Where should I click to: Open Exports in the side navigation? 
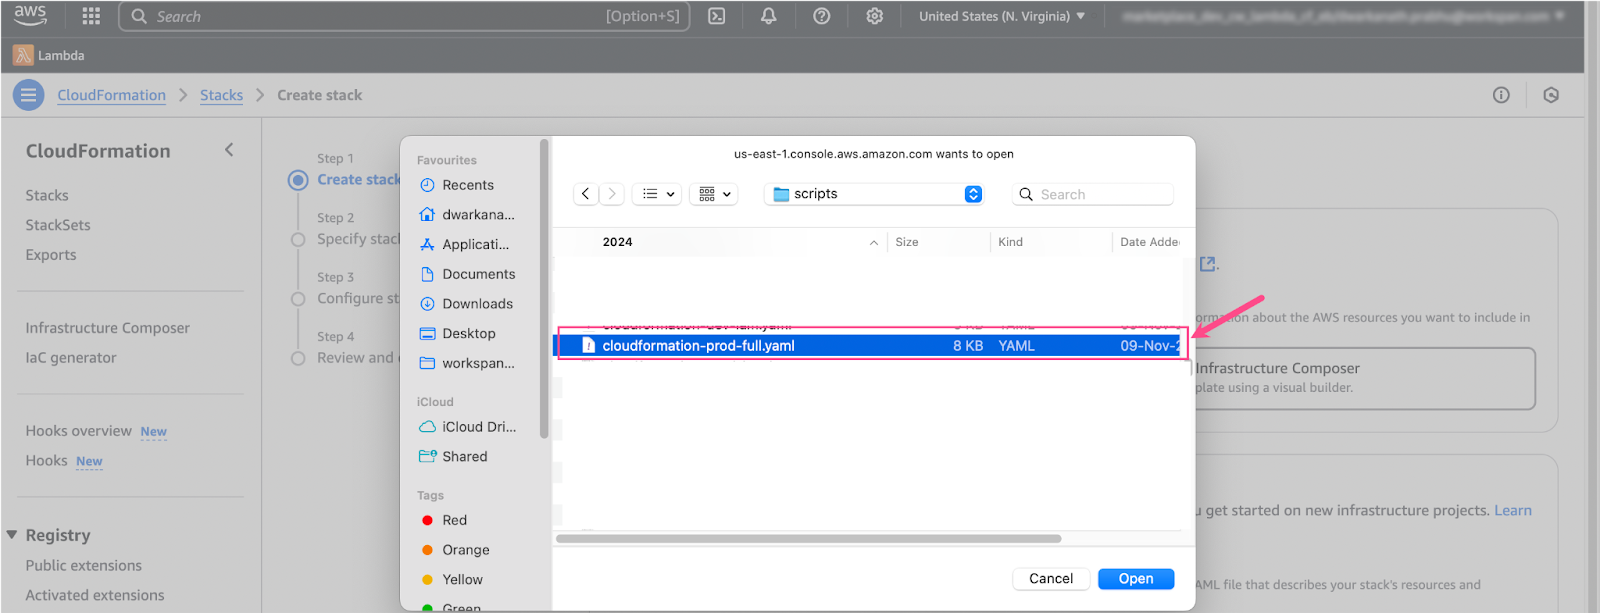[51, 255]
